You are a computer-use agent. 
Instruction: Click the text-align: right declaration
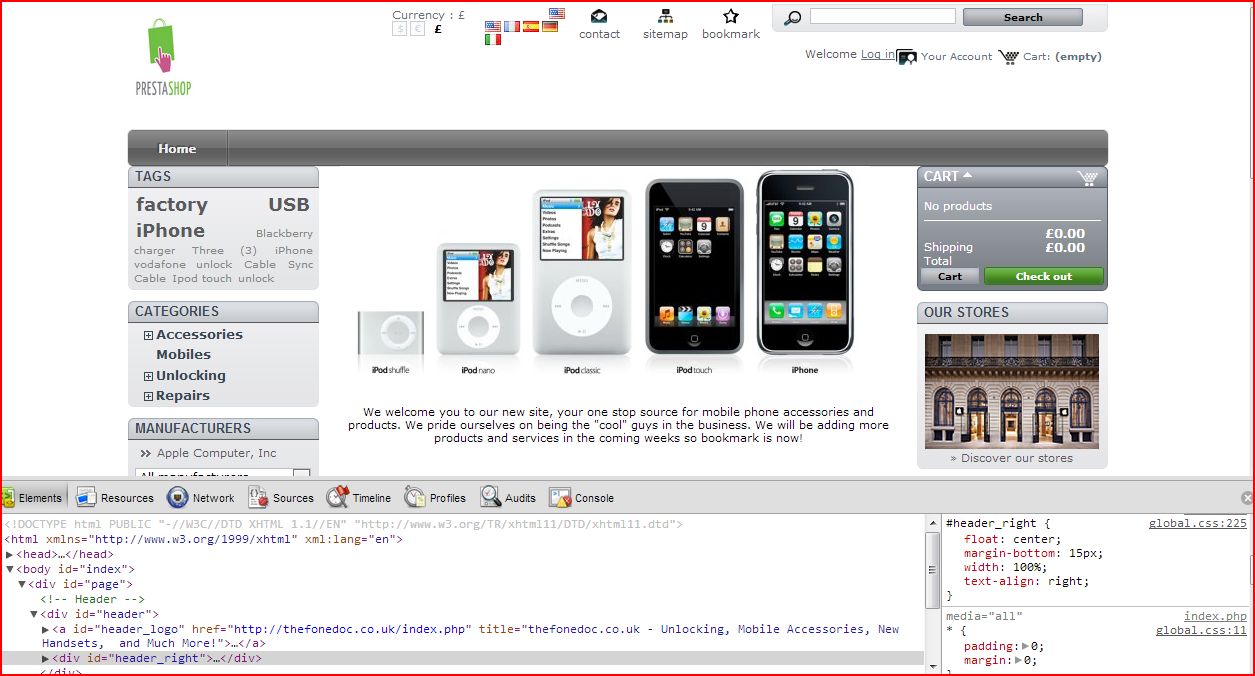tap(1027, 581)
